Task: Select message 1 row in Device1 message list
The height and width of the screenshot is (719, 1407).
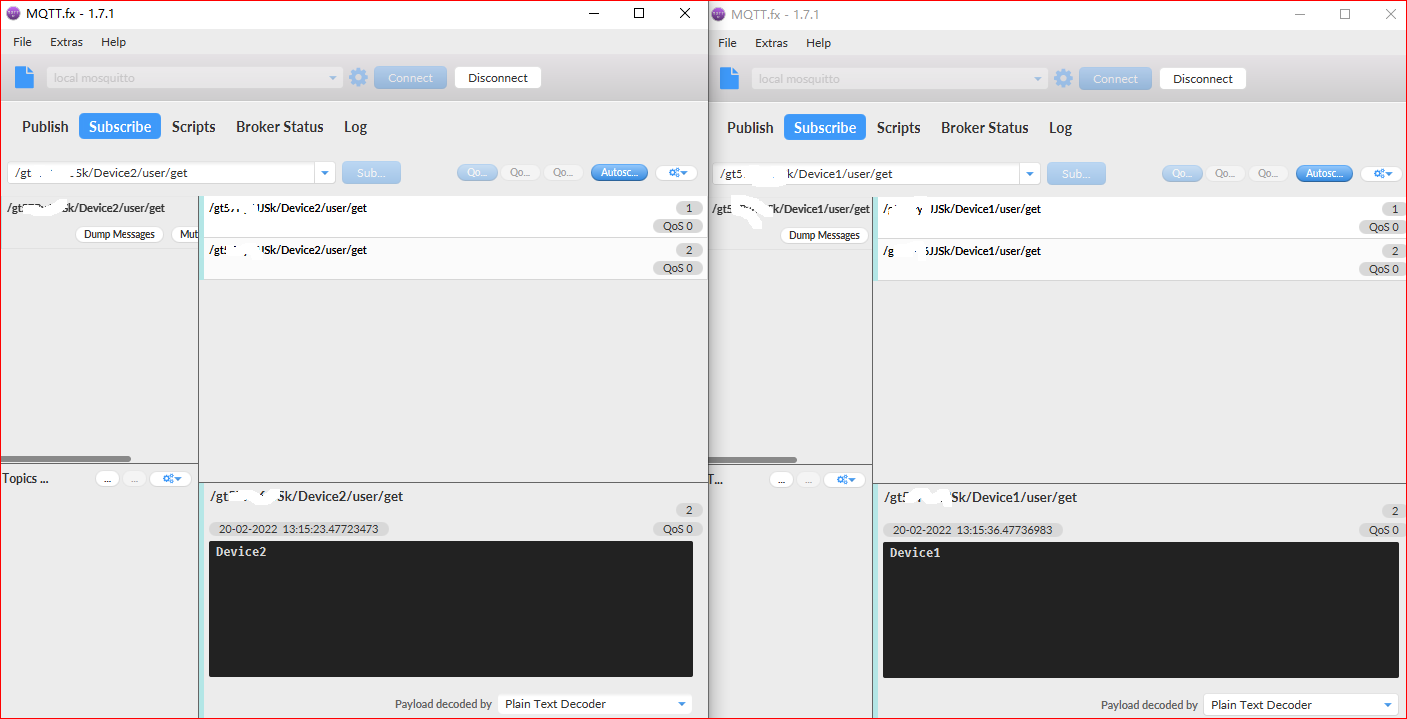Action: 1141,218
